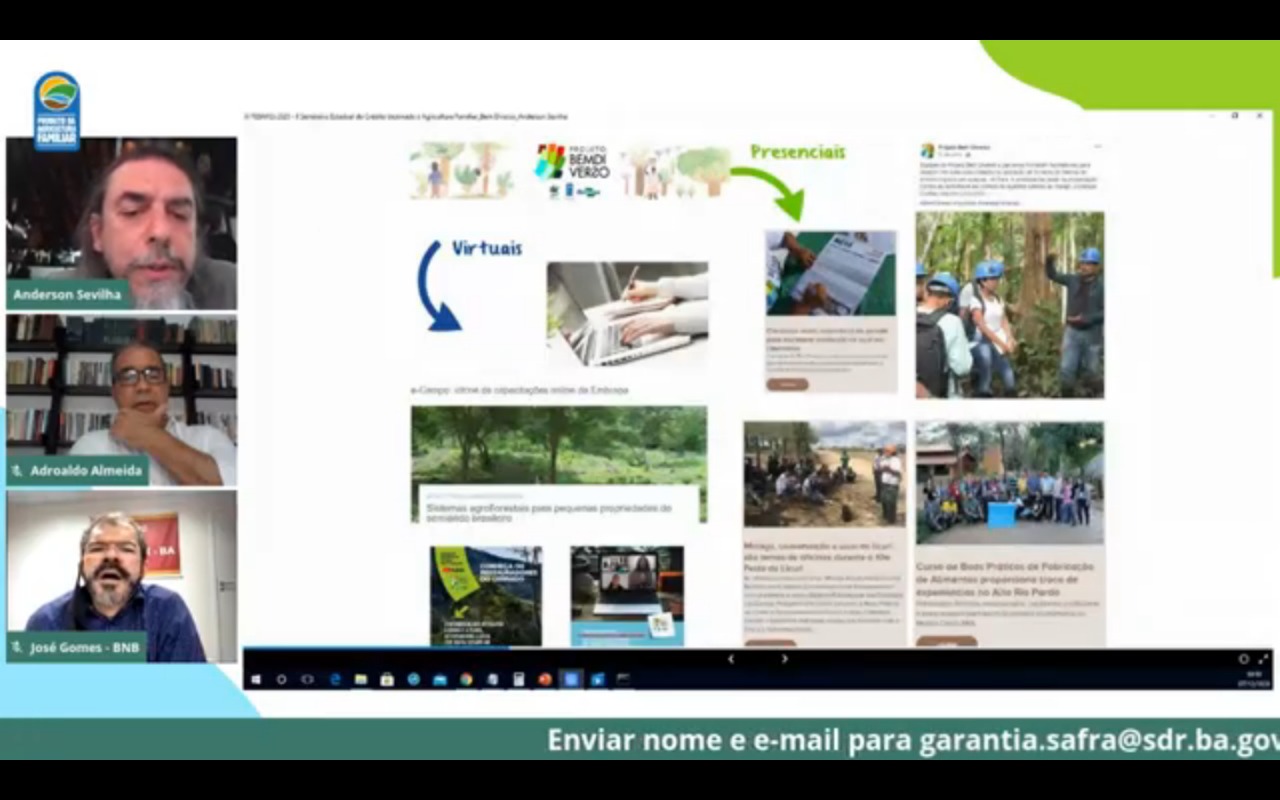1280x800 pixels.
Task: Click the Cortana circle icon in taskbar
Action: 282,679
